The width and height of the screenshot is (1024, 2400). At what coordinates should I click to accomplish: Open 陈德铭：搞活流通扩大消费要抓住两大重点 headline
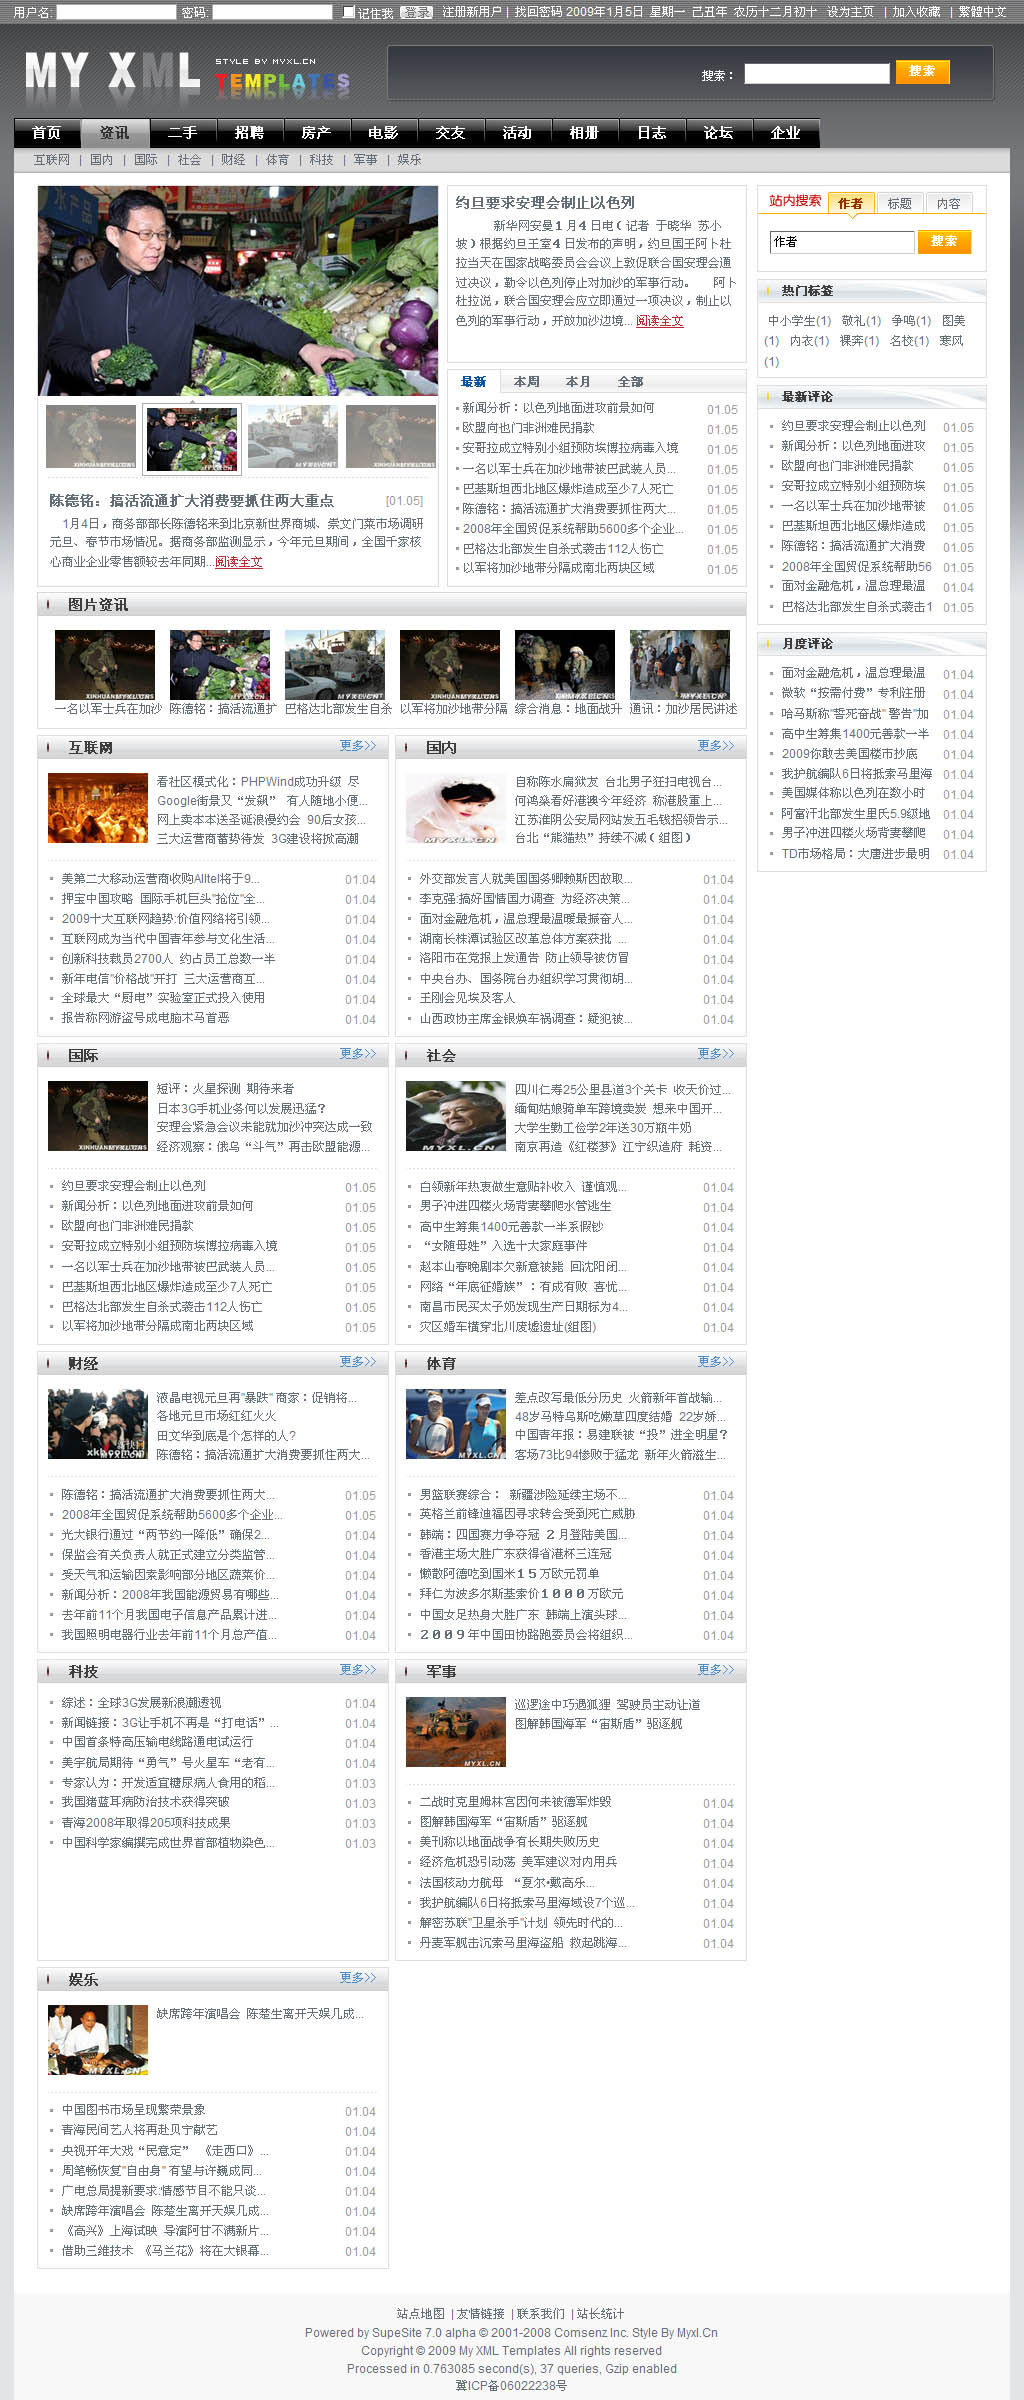tap(192, 501)
